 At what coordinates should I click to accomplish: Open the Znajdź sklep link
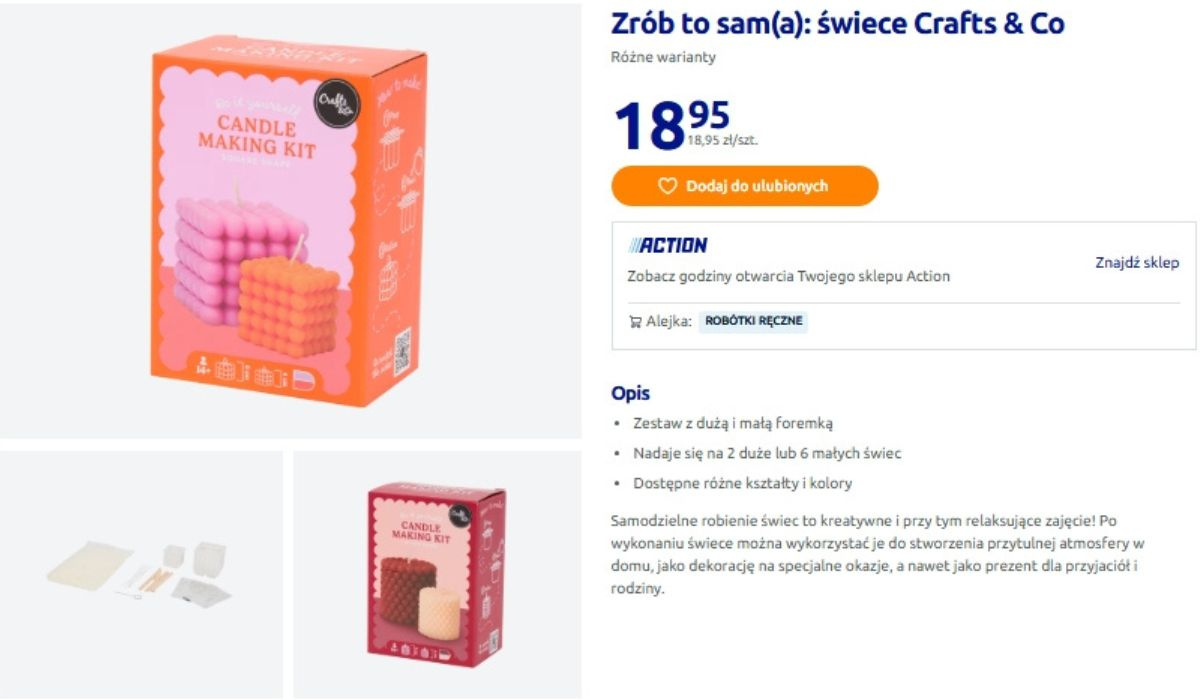coord(1137,262)
